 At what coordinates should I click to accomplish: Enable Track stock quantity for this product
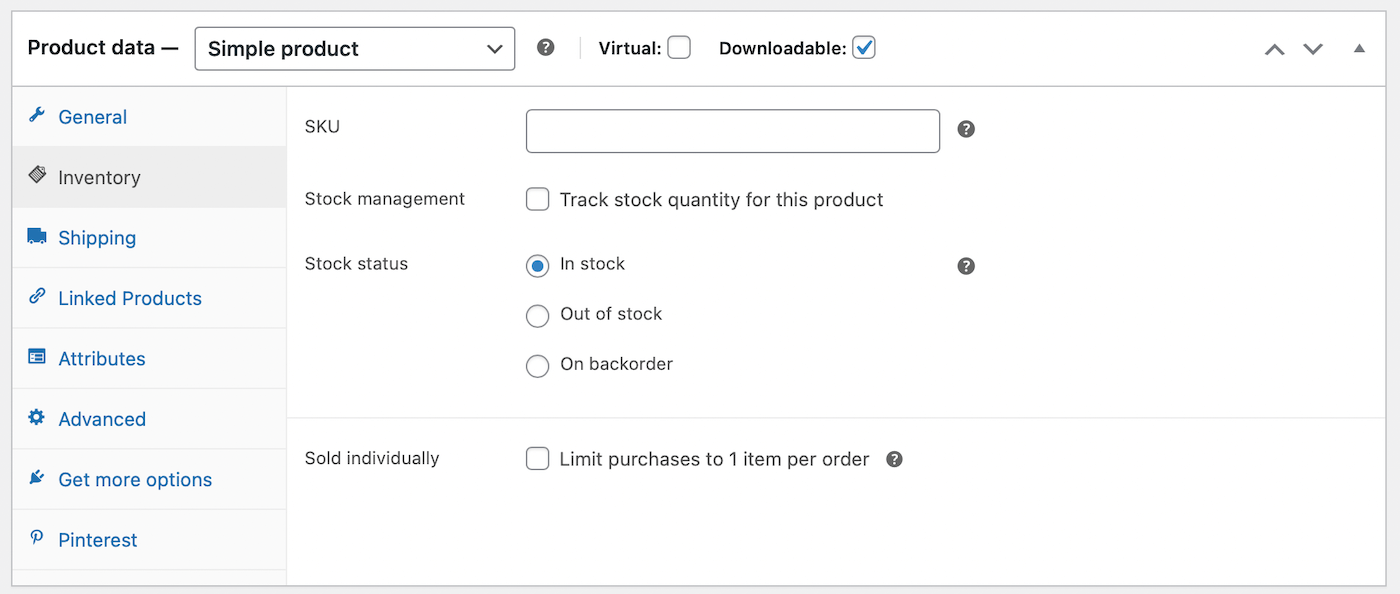coord(537,199)
